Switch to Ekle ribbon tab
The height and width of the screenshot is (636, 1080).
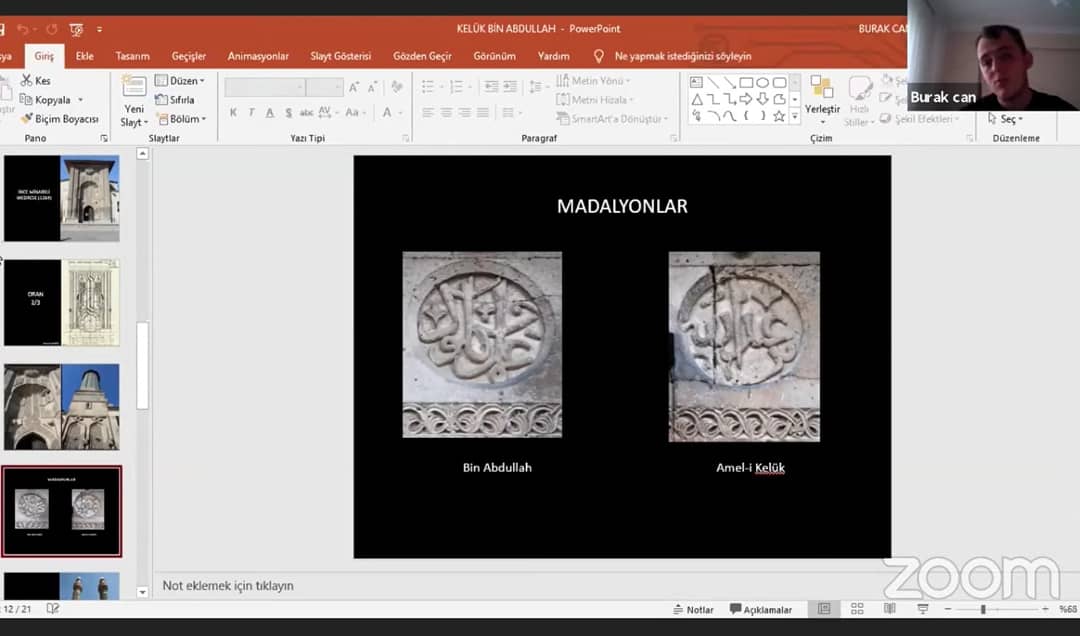click(x=85, y=56)
